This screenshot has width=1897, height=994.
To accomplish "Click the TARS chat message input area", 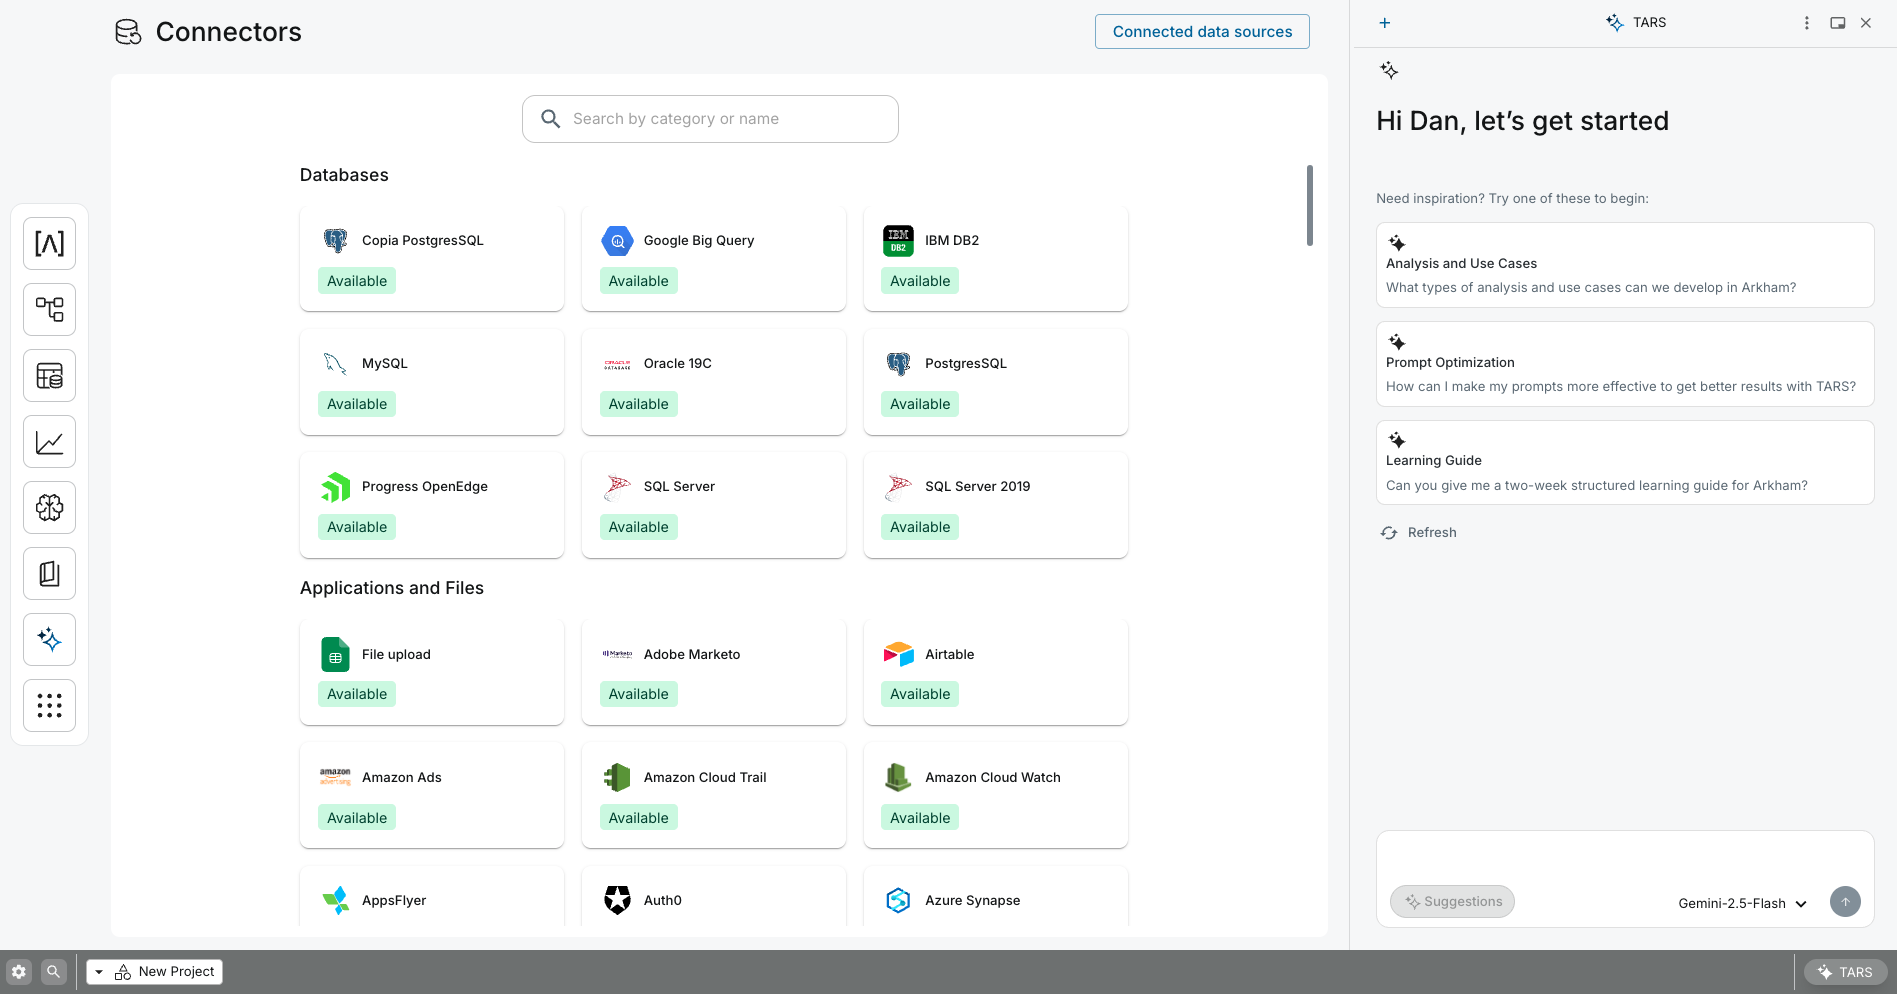I will tap(1625, 857).
